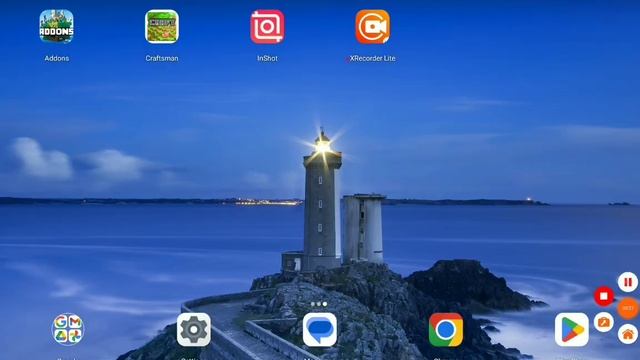Tap the home screen page indicator dots
Image resolution: width=640 pixels, height=360 pixels.
coord(319,304)
